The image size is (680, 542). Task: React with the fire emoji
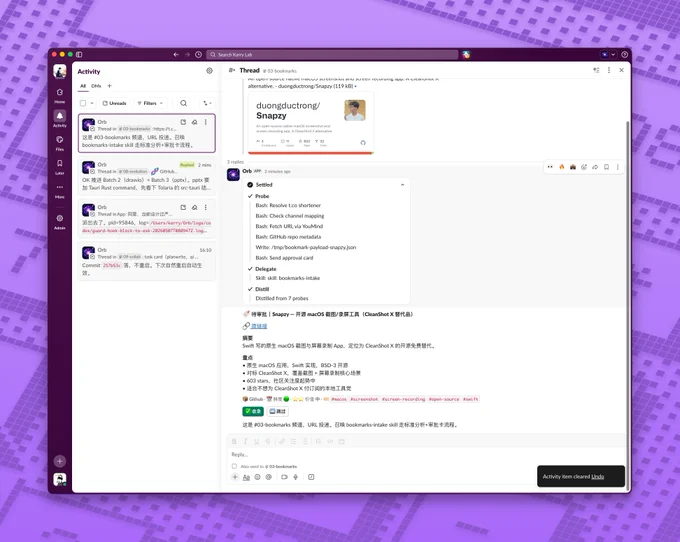(562, 167)
